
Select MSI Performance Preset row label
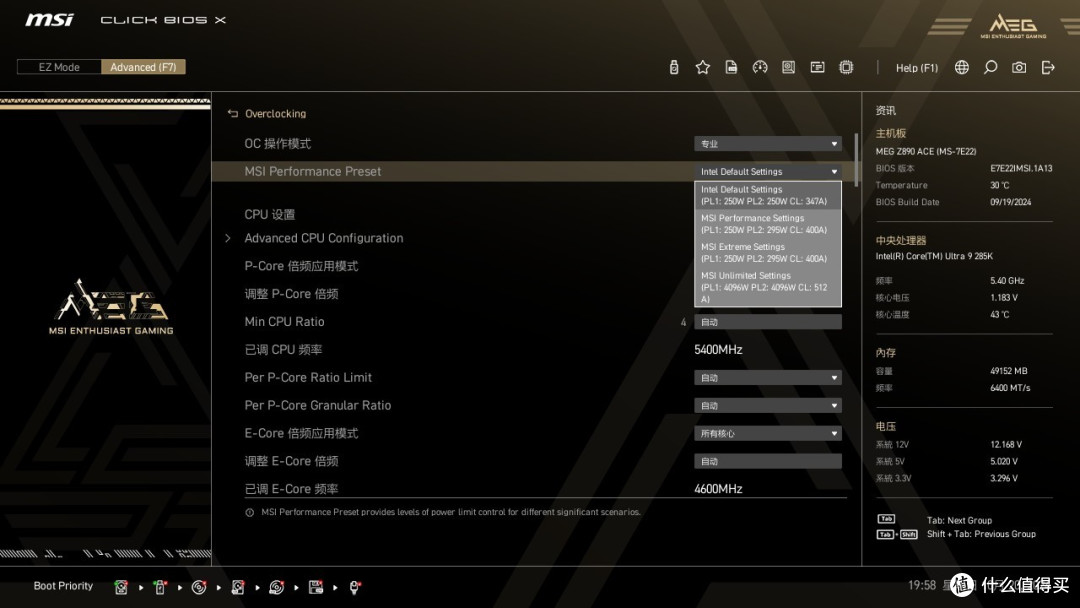(313, 171)
